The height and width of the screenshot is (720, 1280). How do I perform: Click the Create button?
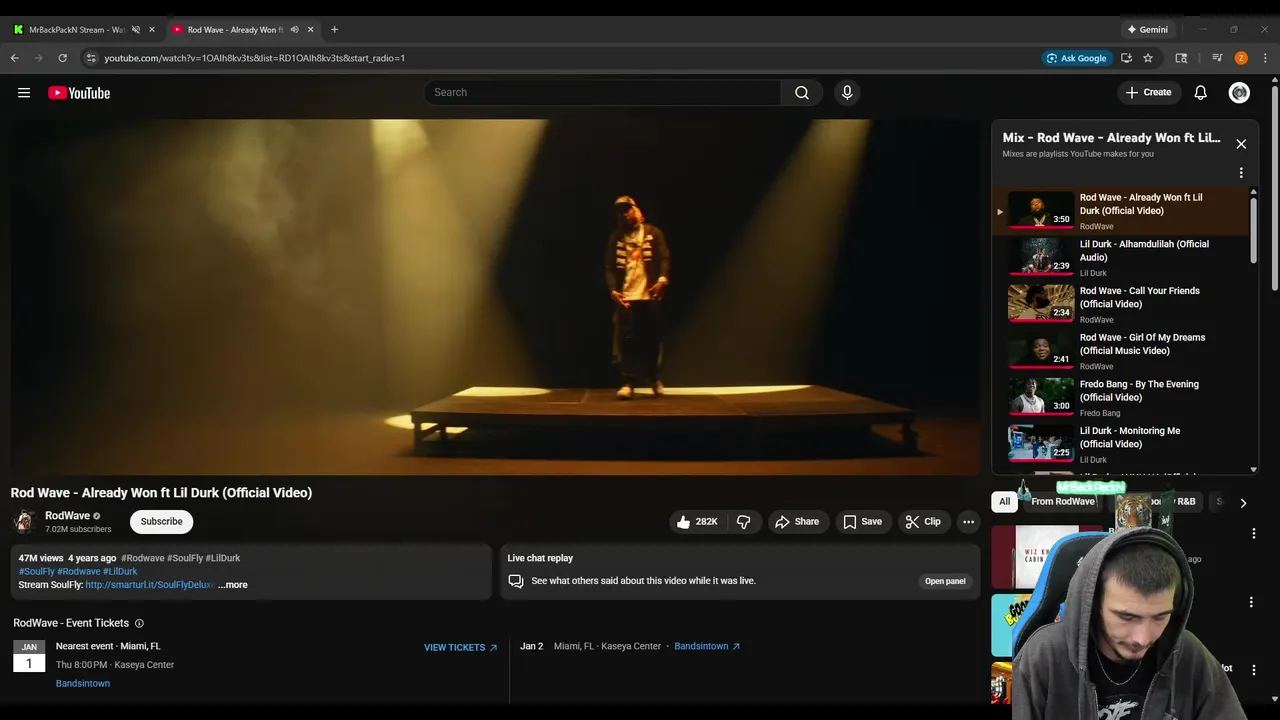tap(1148, 93)
